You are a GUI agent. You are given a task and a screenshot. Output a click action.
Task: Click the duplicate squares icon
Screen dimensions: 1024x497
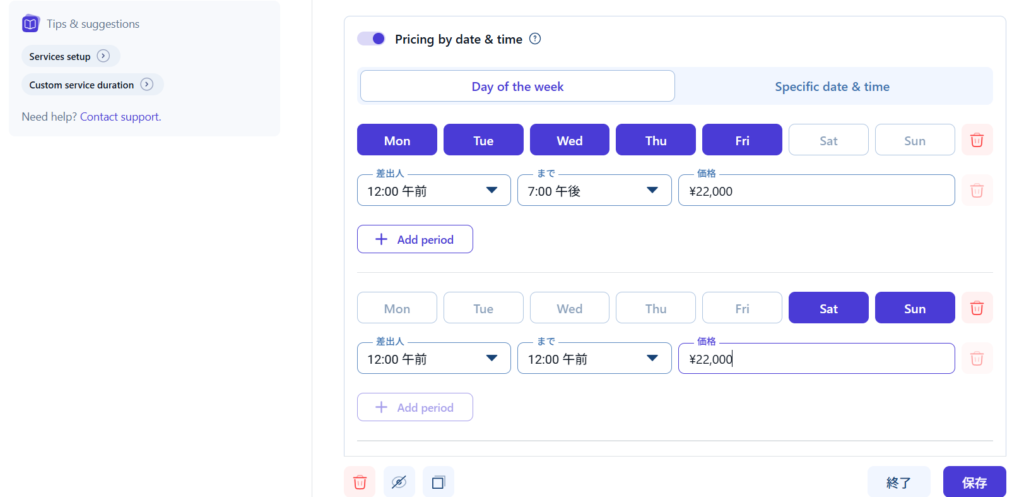click(x=438, y=482)
